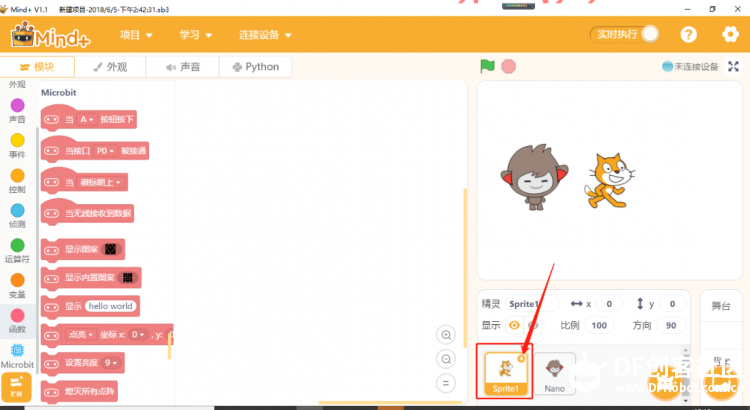750x410 pixels.
Task: Click the Scratch cat on stage
Action: click(x=610, y=181)
